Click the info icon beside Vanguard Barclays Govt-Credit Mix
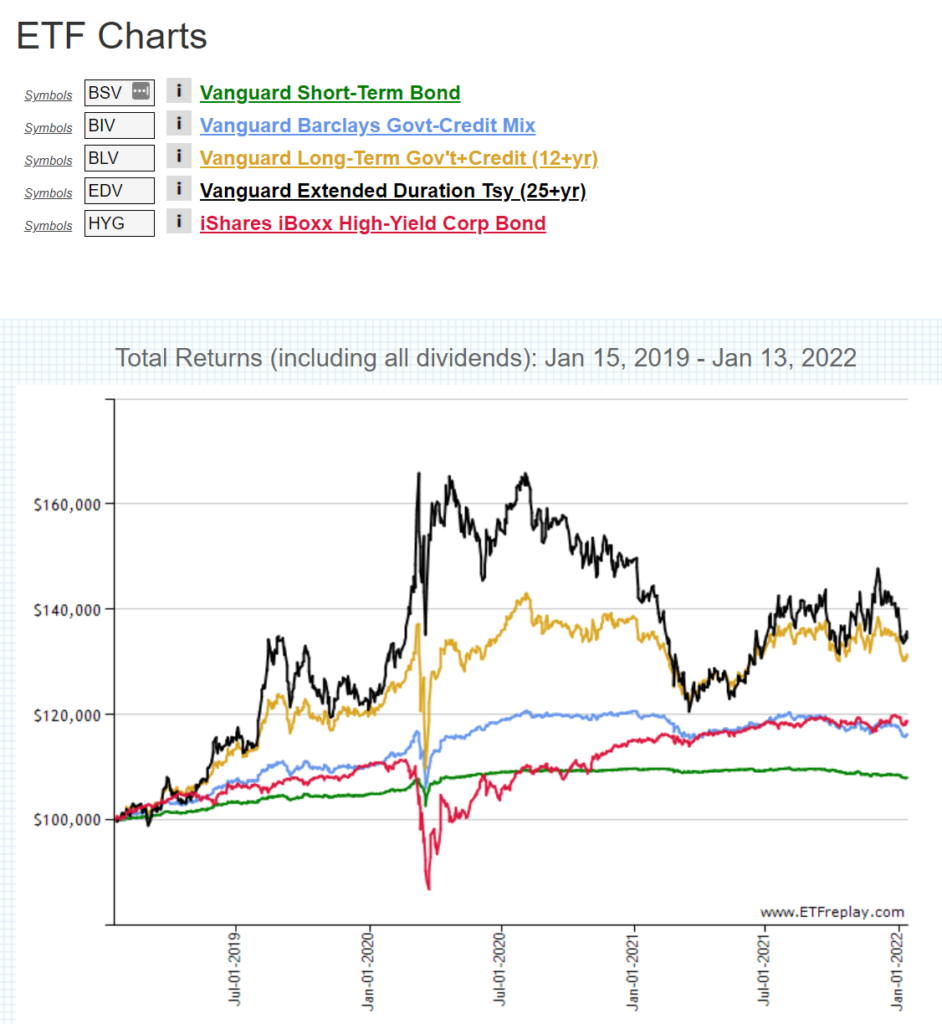The image size is (942, 1024). [178, 124]
